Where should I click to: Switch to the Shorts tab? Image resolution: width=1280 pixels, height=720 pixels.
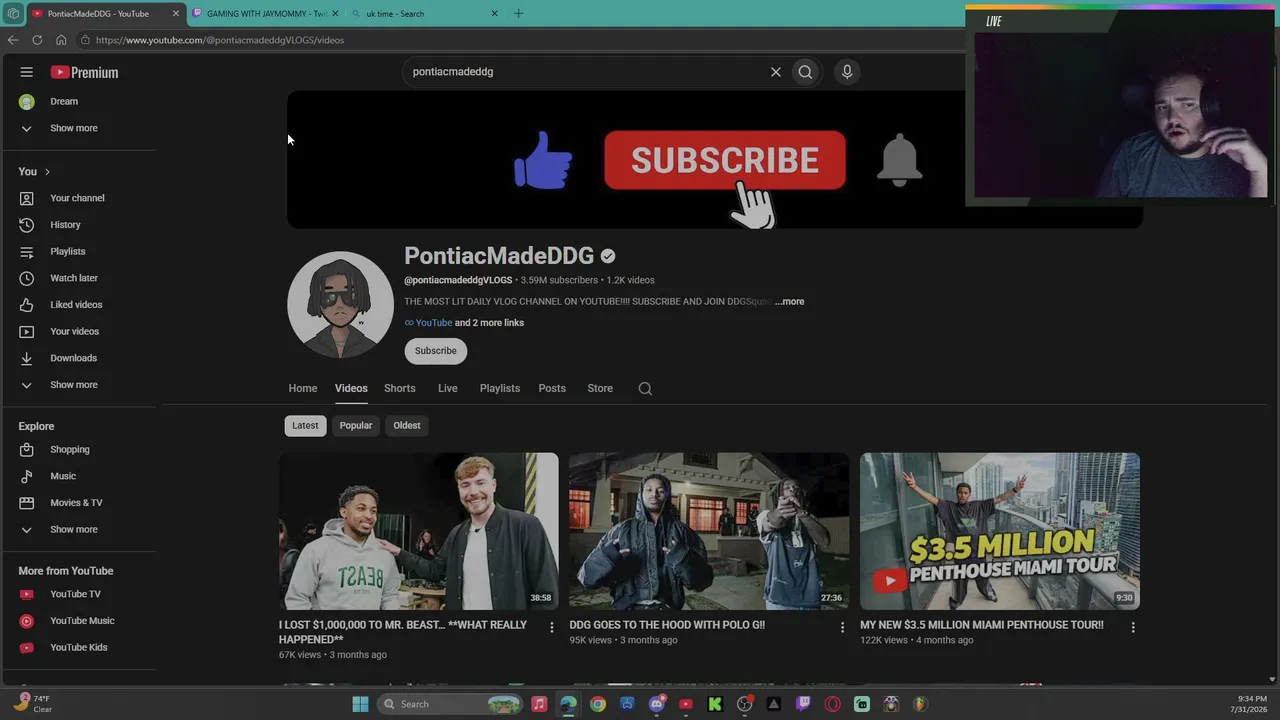point(400,388)
